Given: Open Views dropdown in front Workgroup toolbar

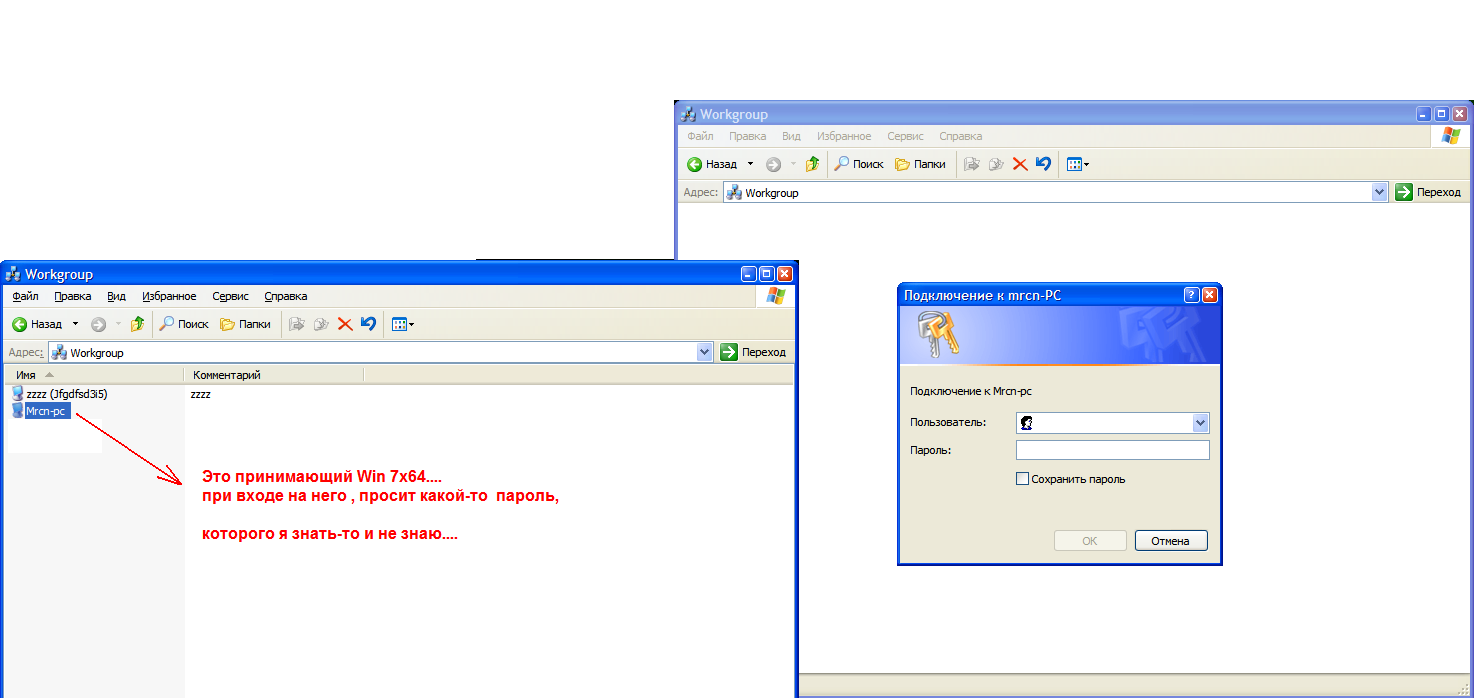Looking at the screenshot, I should 403,324.
